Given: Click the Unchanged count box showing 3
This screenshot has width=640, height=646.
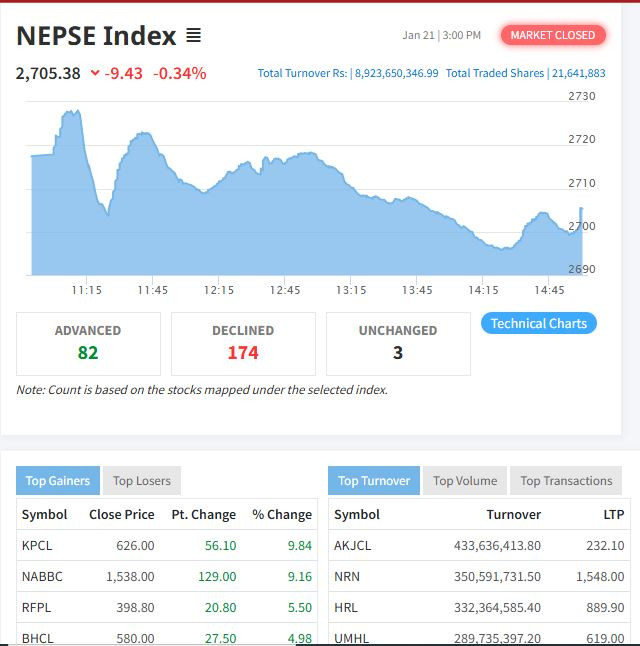Looking at the screenshot, I should click(398, 343).
